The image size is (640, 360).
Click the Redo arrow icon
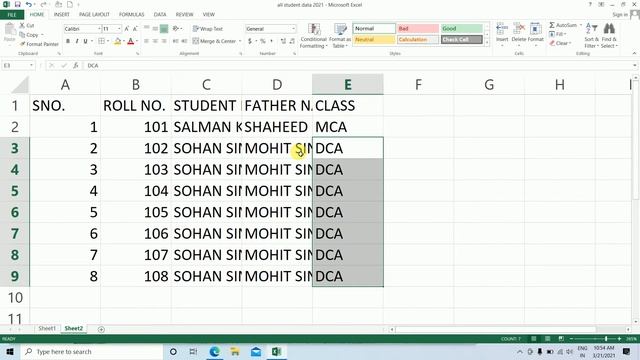43,4
